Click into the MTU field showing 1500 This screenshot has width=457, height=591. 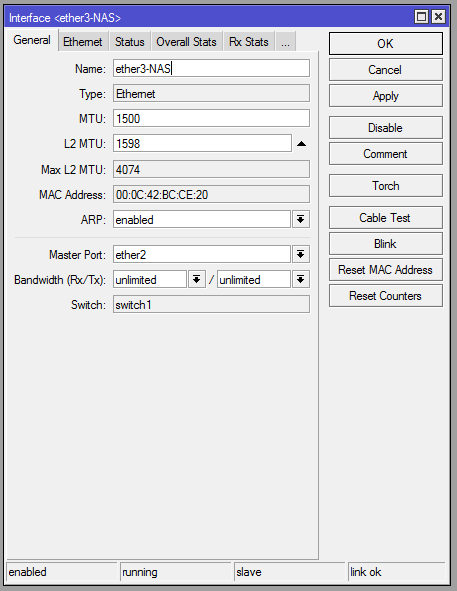pos(211,119)
